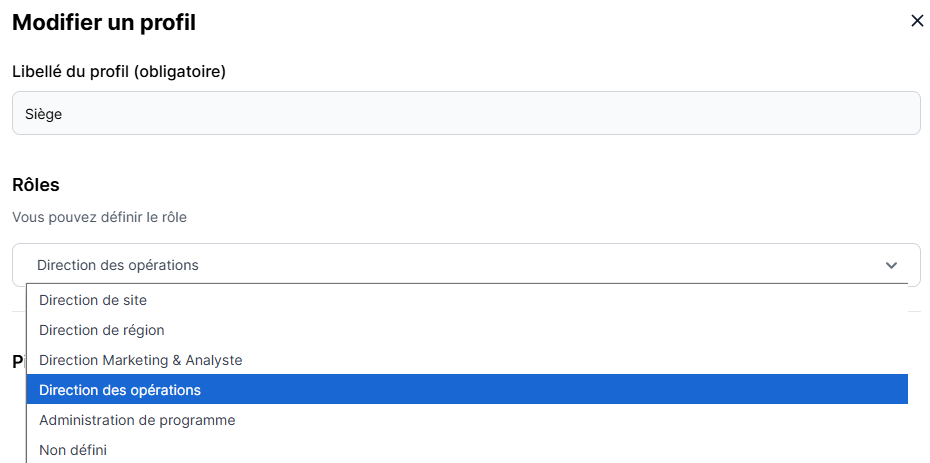Close the Modifier un profil dialog
Viewport: 930px width, 463px height.
pos(917,21)
